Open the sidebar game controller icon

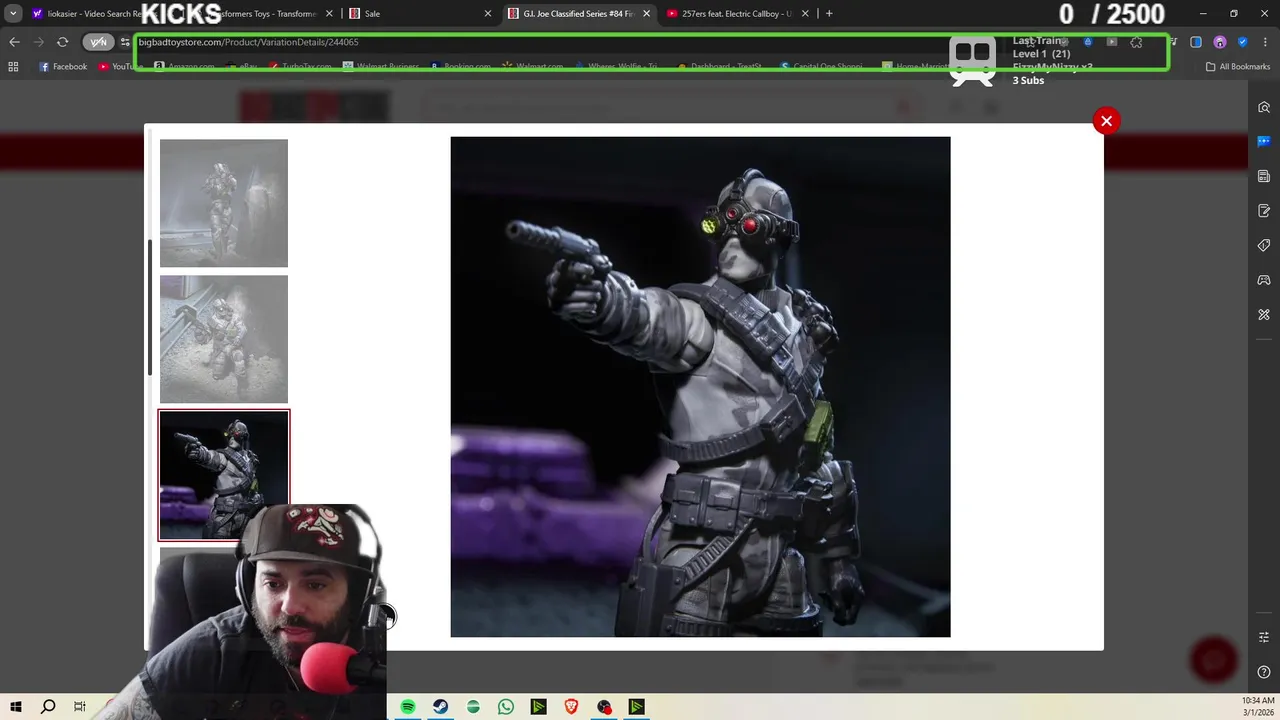coord(1264,280)
